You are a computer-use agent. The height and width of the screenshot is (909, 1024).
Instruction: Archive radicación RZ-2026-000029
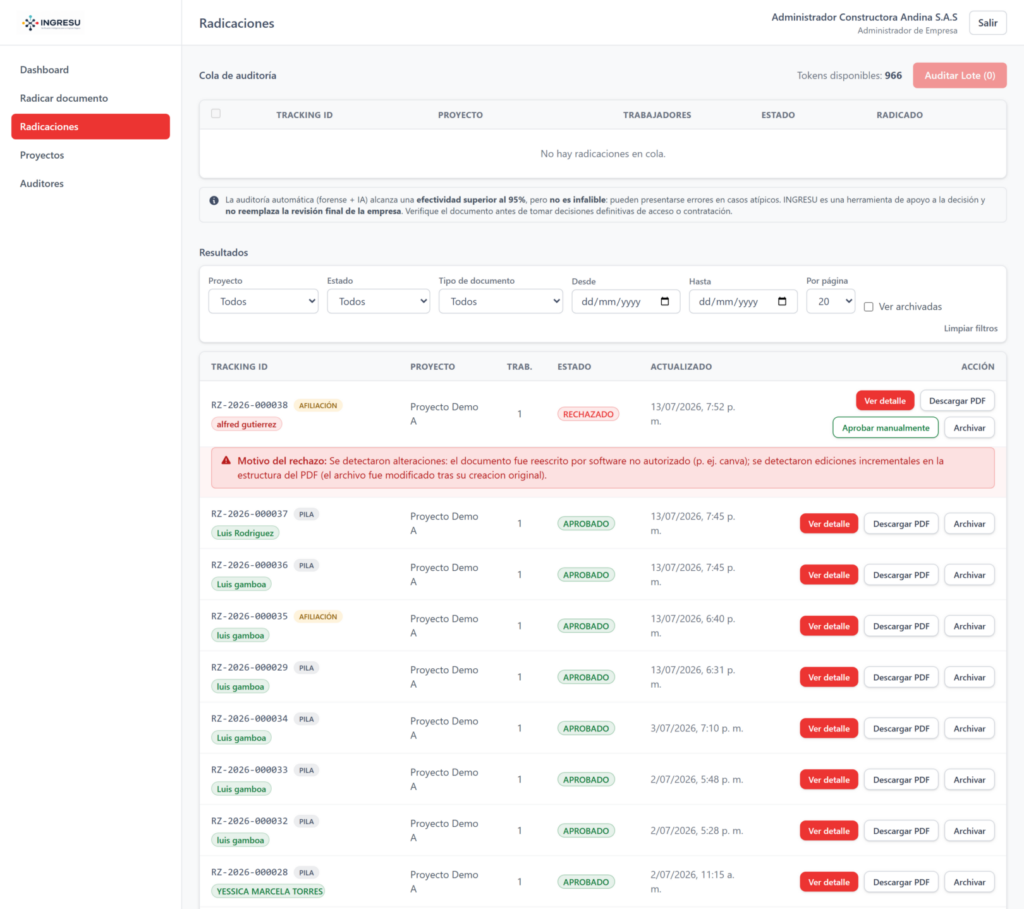pos(969,677)
